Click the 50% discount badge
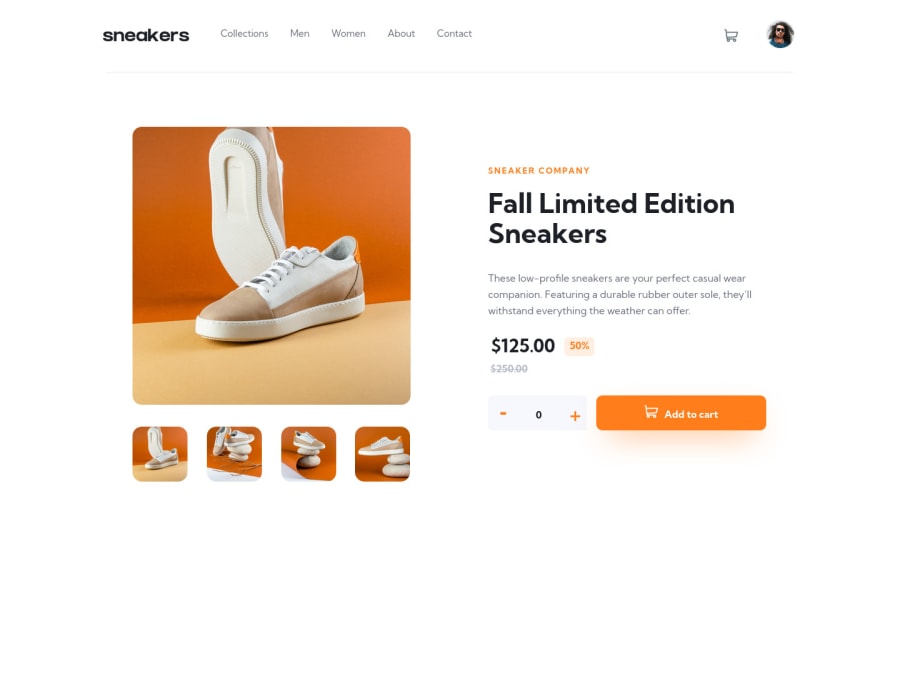The width and height of the screenshot is (900, 689). click(579, 346)
